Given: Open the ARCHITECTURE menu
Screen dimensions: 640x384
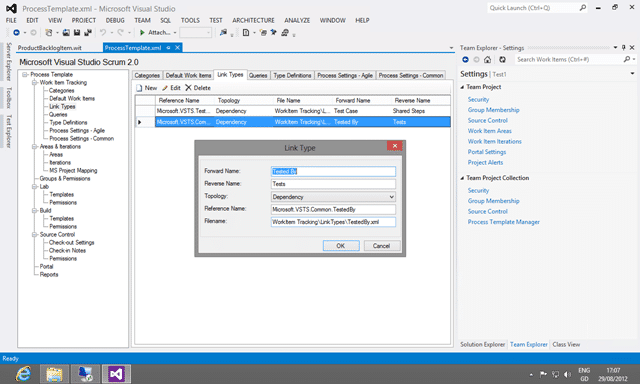Looking at the screenshot, I should (x=253, y=20).
